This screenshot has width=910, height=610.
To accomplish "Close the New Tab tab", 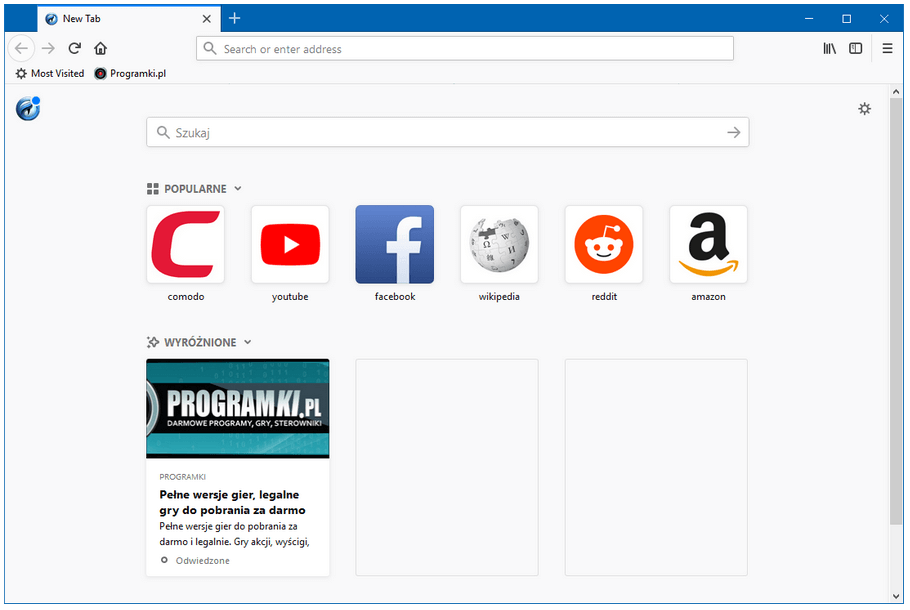I will coord(207,19).
